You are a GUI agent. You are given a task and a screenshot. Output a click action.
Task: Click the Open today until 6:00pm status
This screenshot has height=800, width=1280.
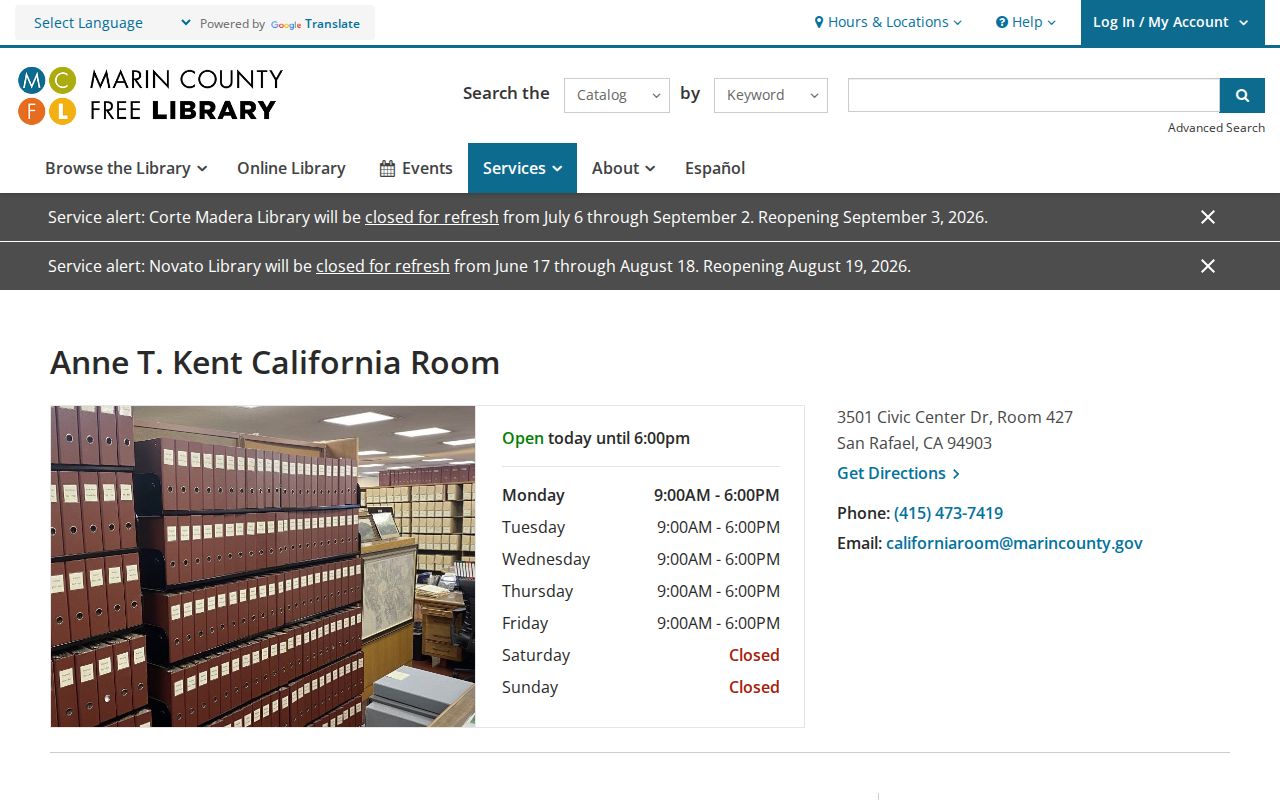click(596, 438)
